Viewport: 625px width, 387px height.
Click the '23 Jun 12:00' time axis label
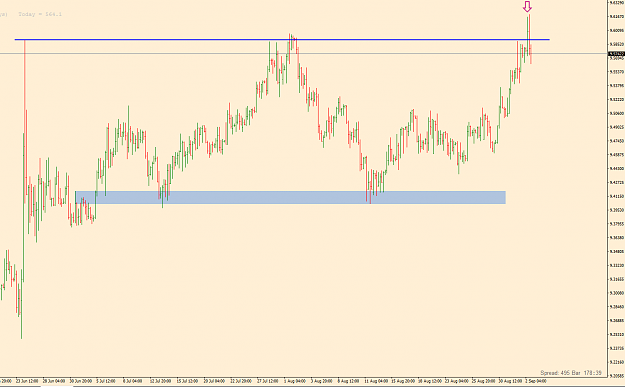point(27,381)
